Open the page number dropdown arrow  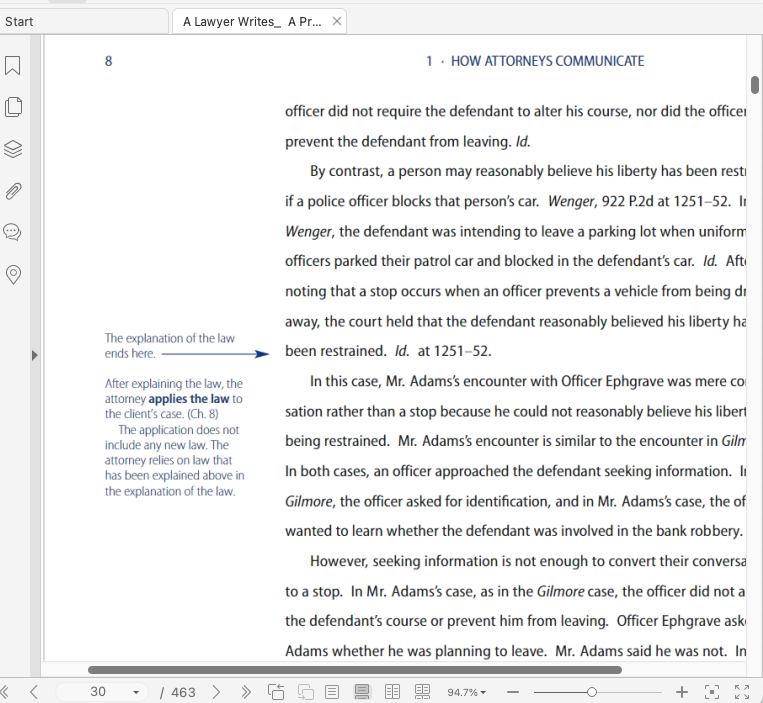click(136, 692)
